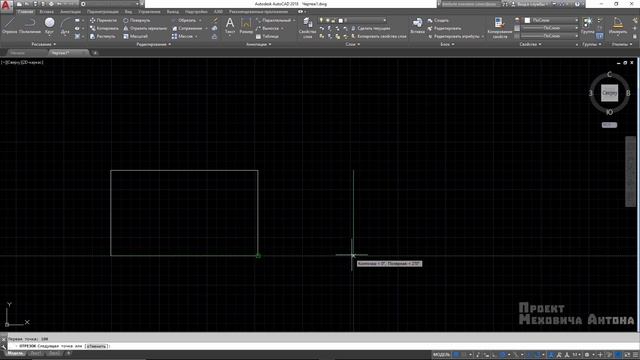Switch to the Модель layout tab
This screenshot has width=640, height=360.
tap(15, 353)
